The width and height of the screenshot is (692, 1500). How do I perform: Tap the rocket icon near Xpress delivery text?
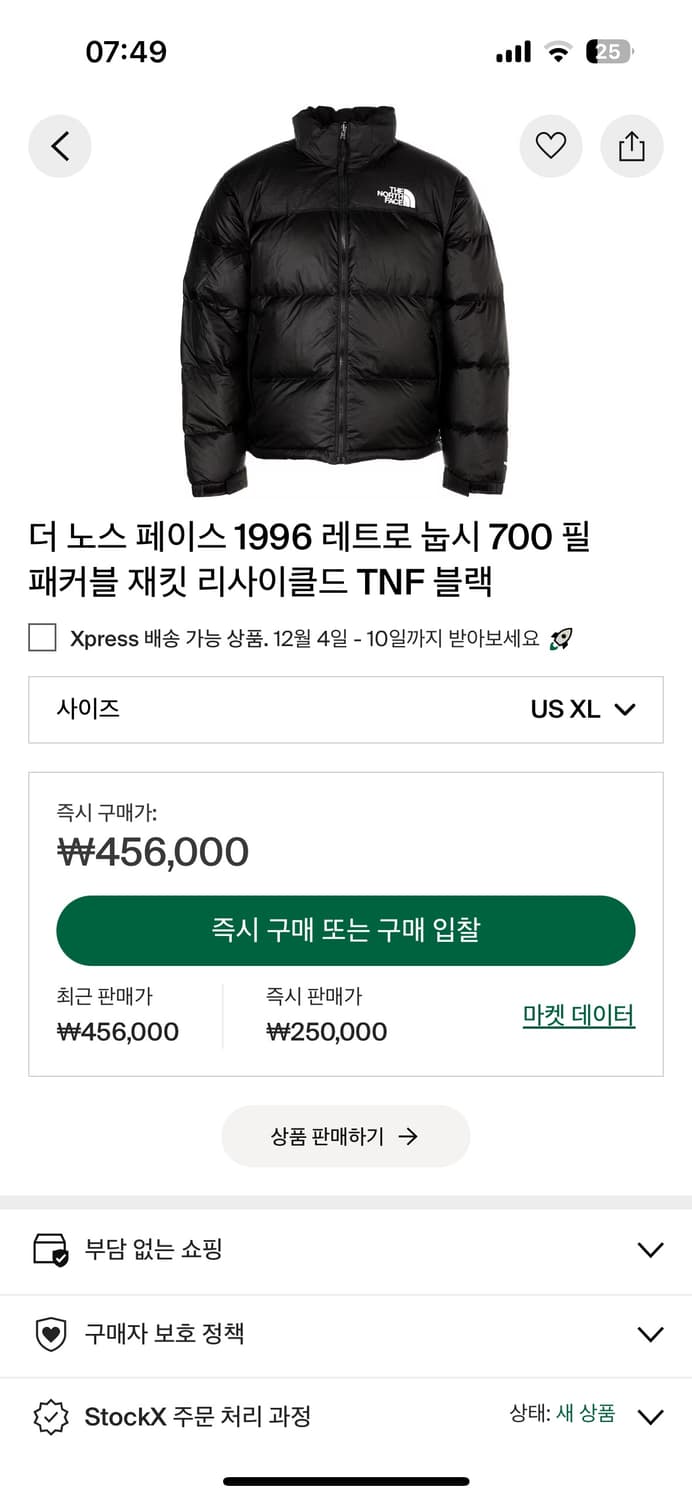click(560, 637)
